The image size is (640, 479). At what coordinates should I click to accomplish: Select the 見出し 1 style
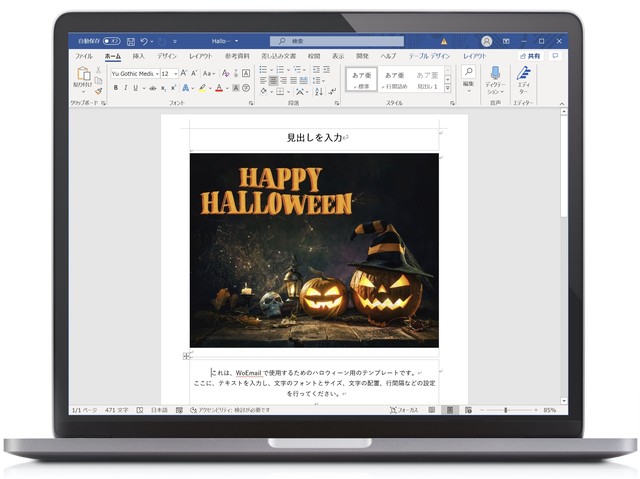[427, 80]
